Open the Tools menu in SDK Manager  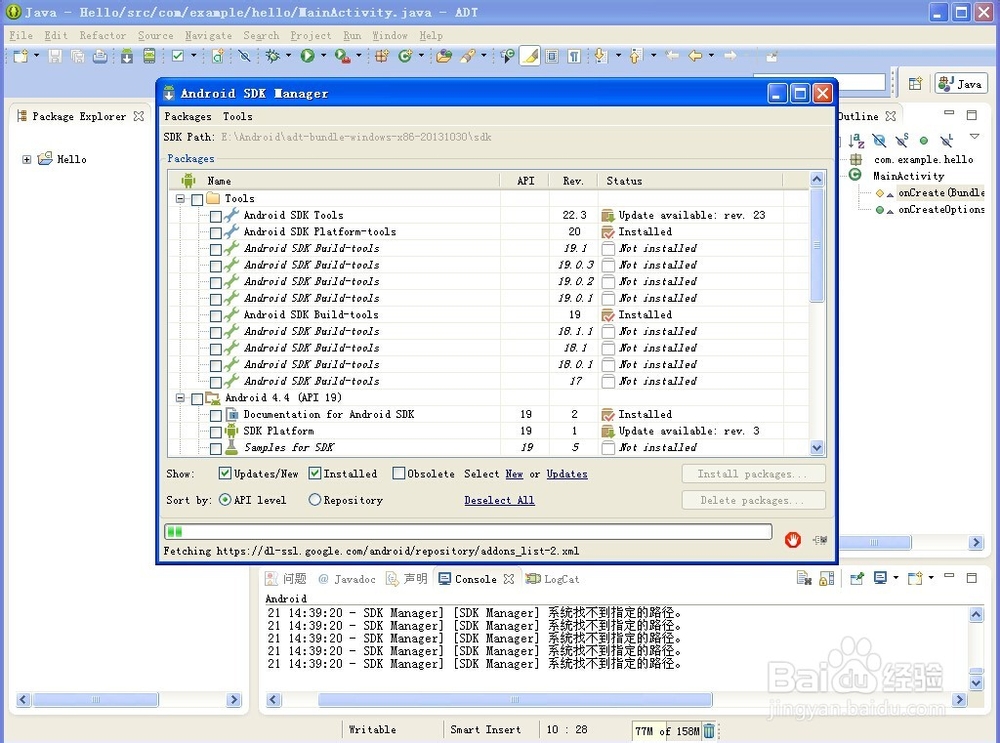237,116
